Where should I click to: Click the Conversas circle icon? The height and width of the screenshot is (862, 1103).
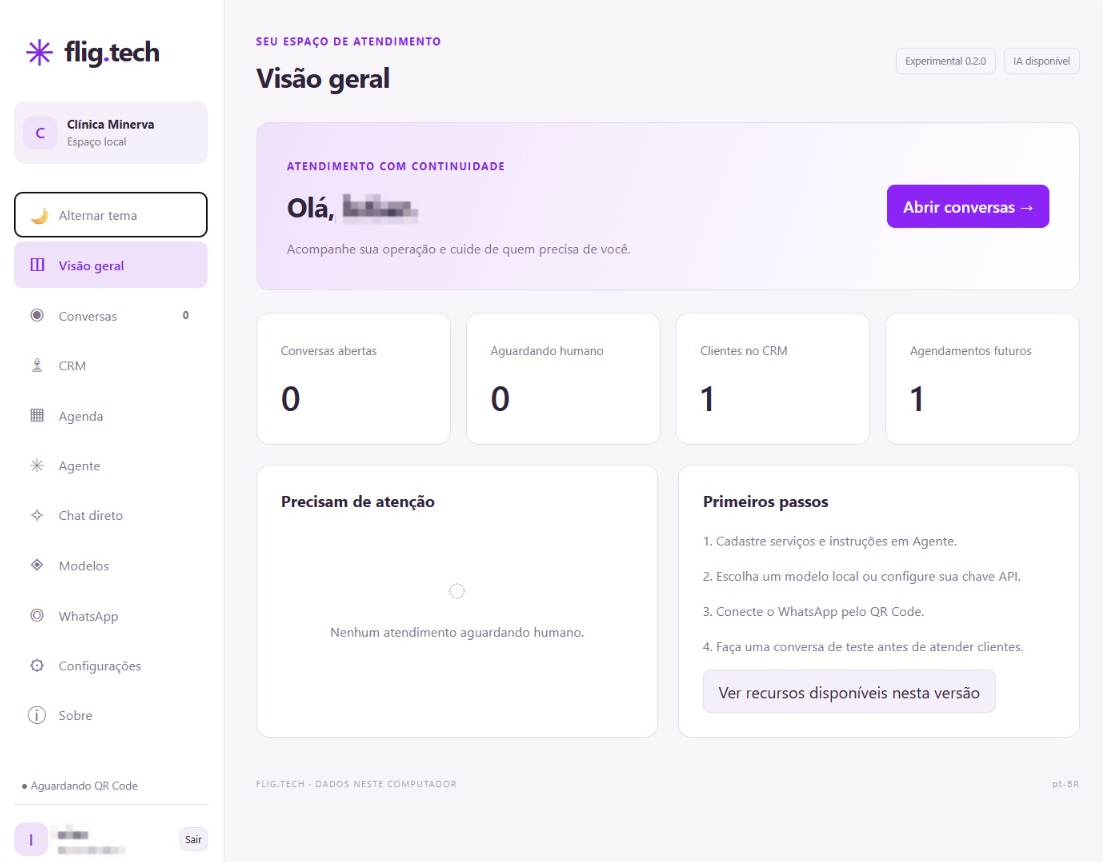(x=37, y=315)
